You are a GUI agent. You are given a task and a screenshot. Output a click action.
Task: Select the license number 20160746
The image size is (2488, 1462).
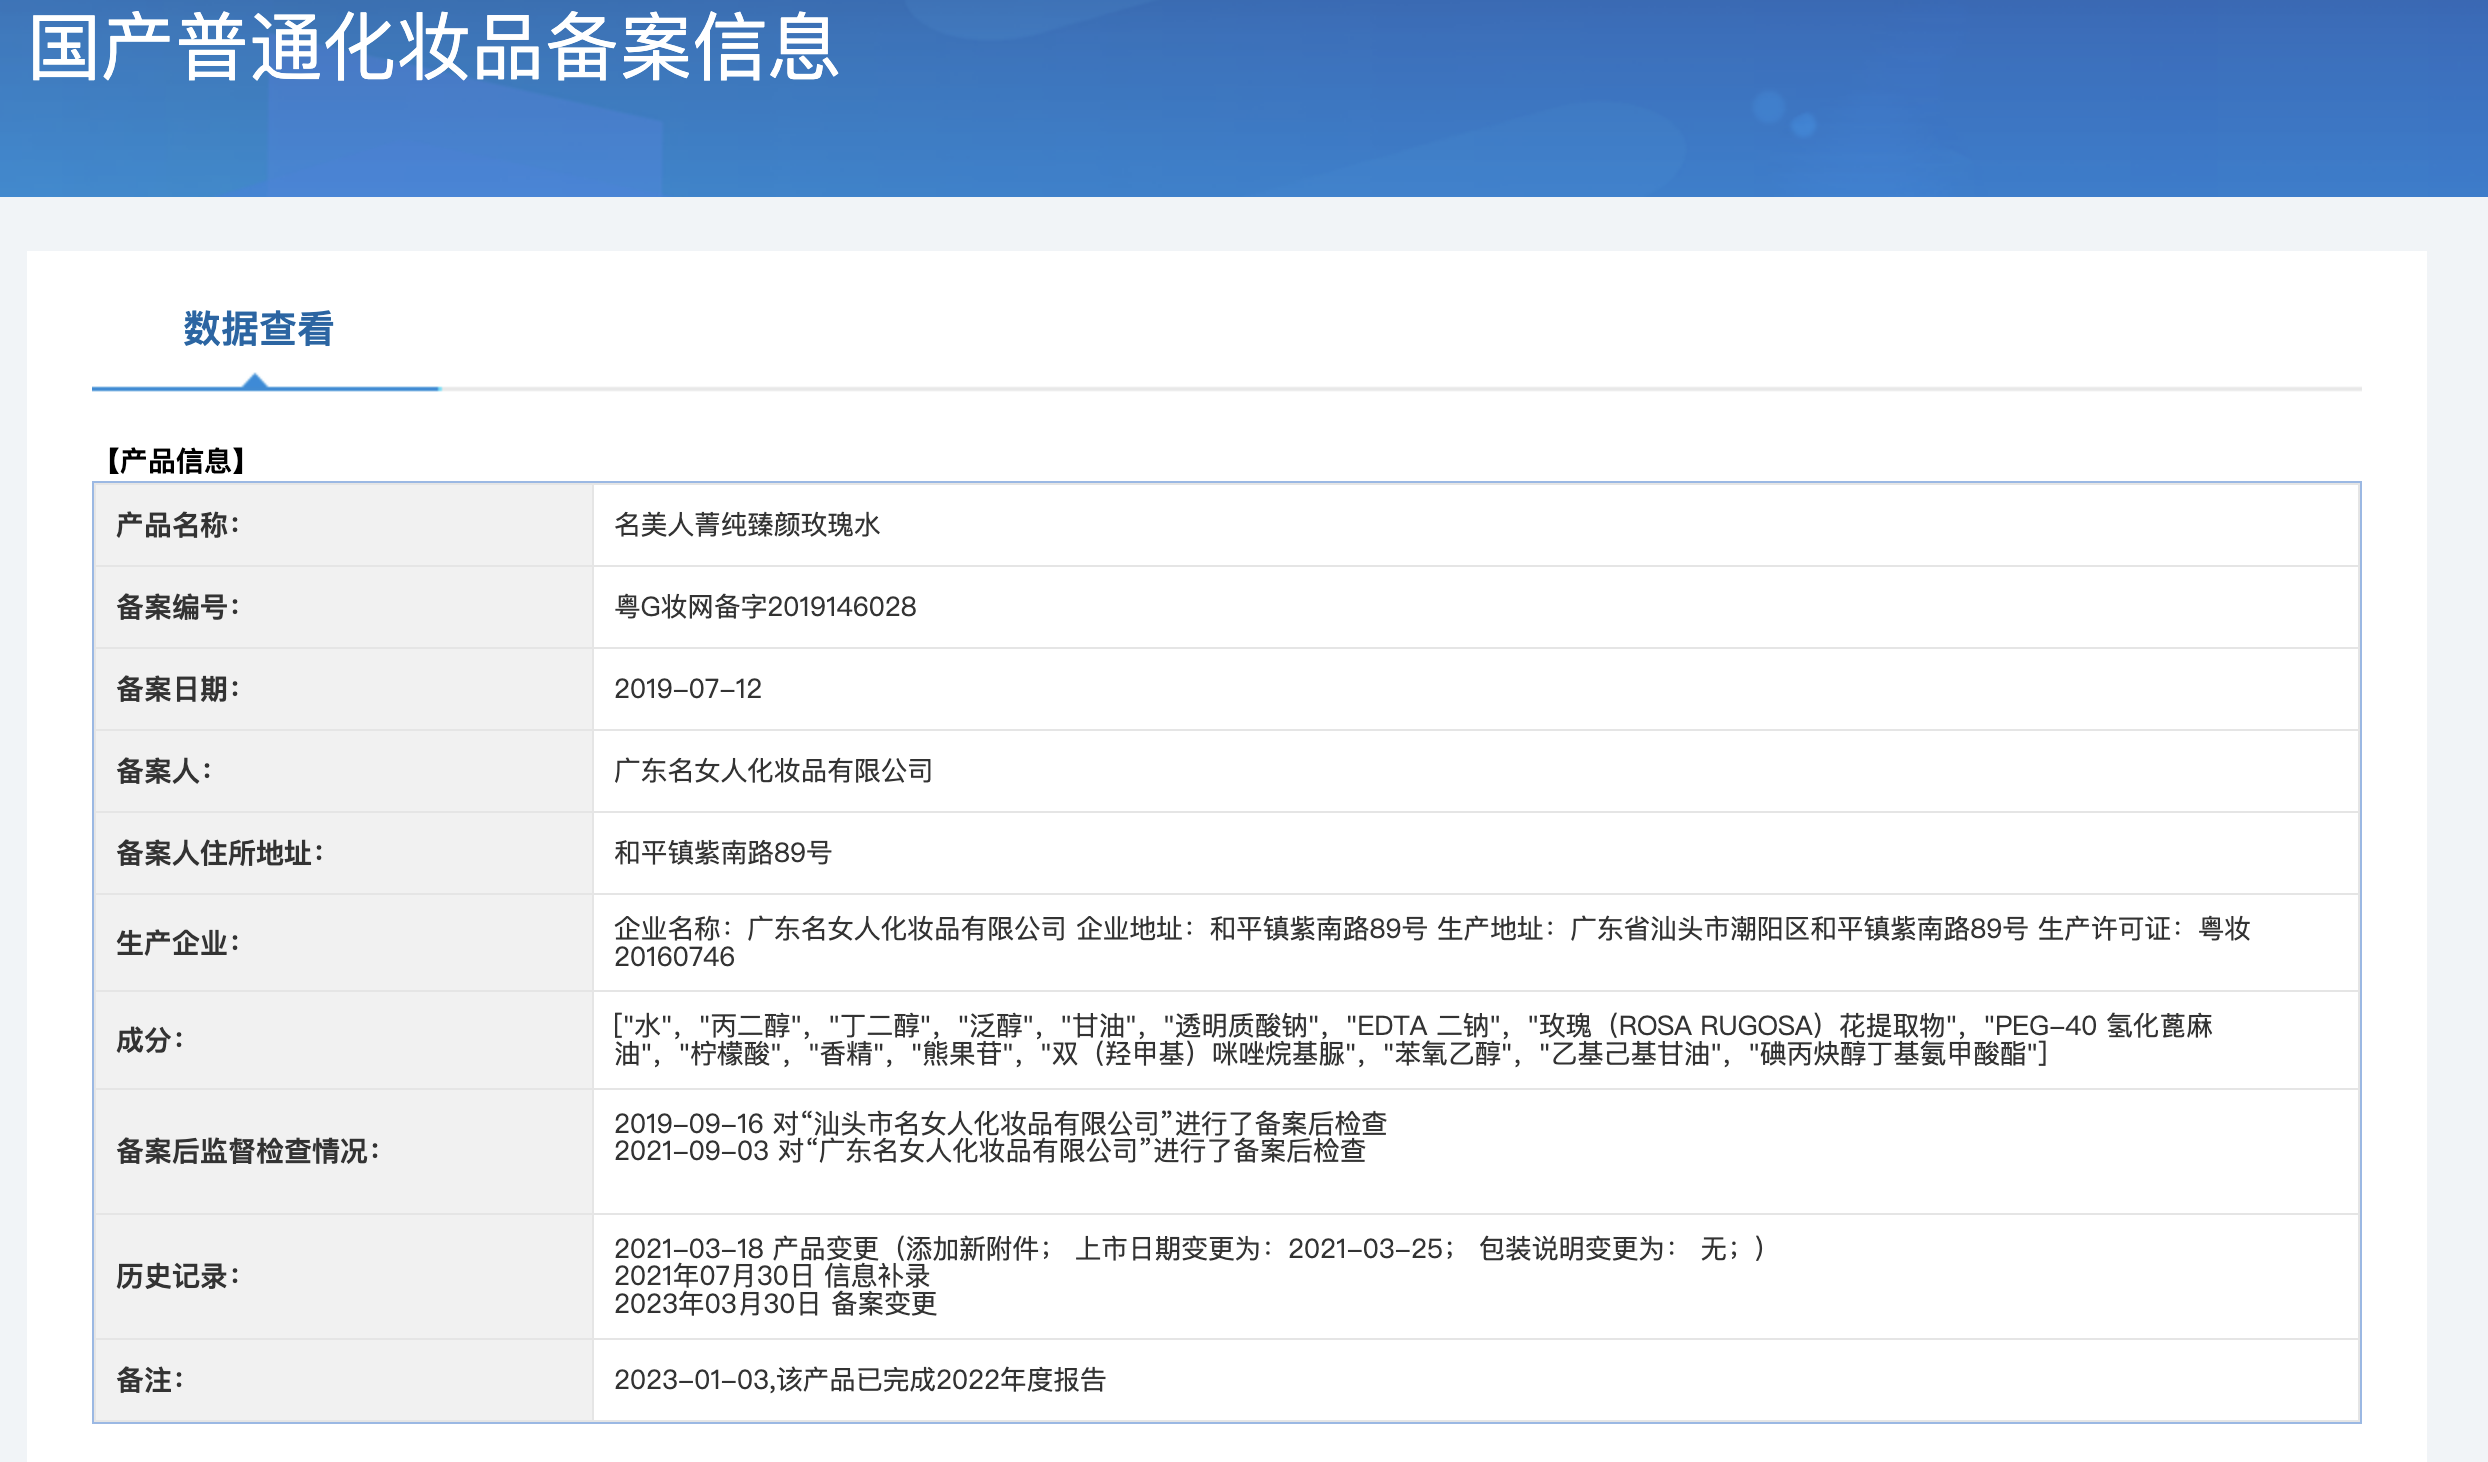click(674, 957)
